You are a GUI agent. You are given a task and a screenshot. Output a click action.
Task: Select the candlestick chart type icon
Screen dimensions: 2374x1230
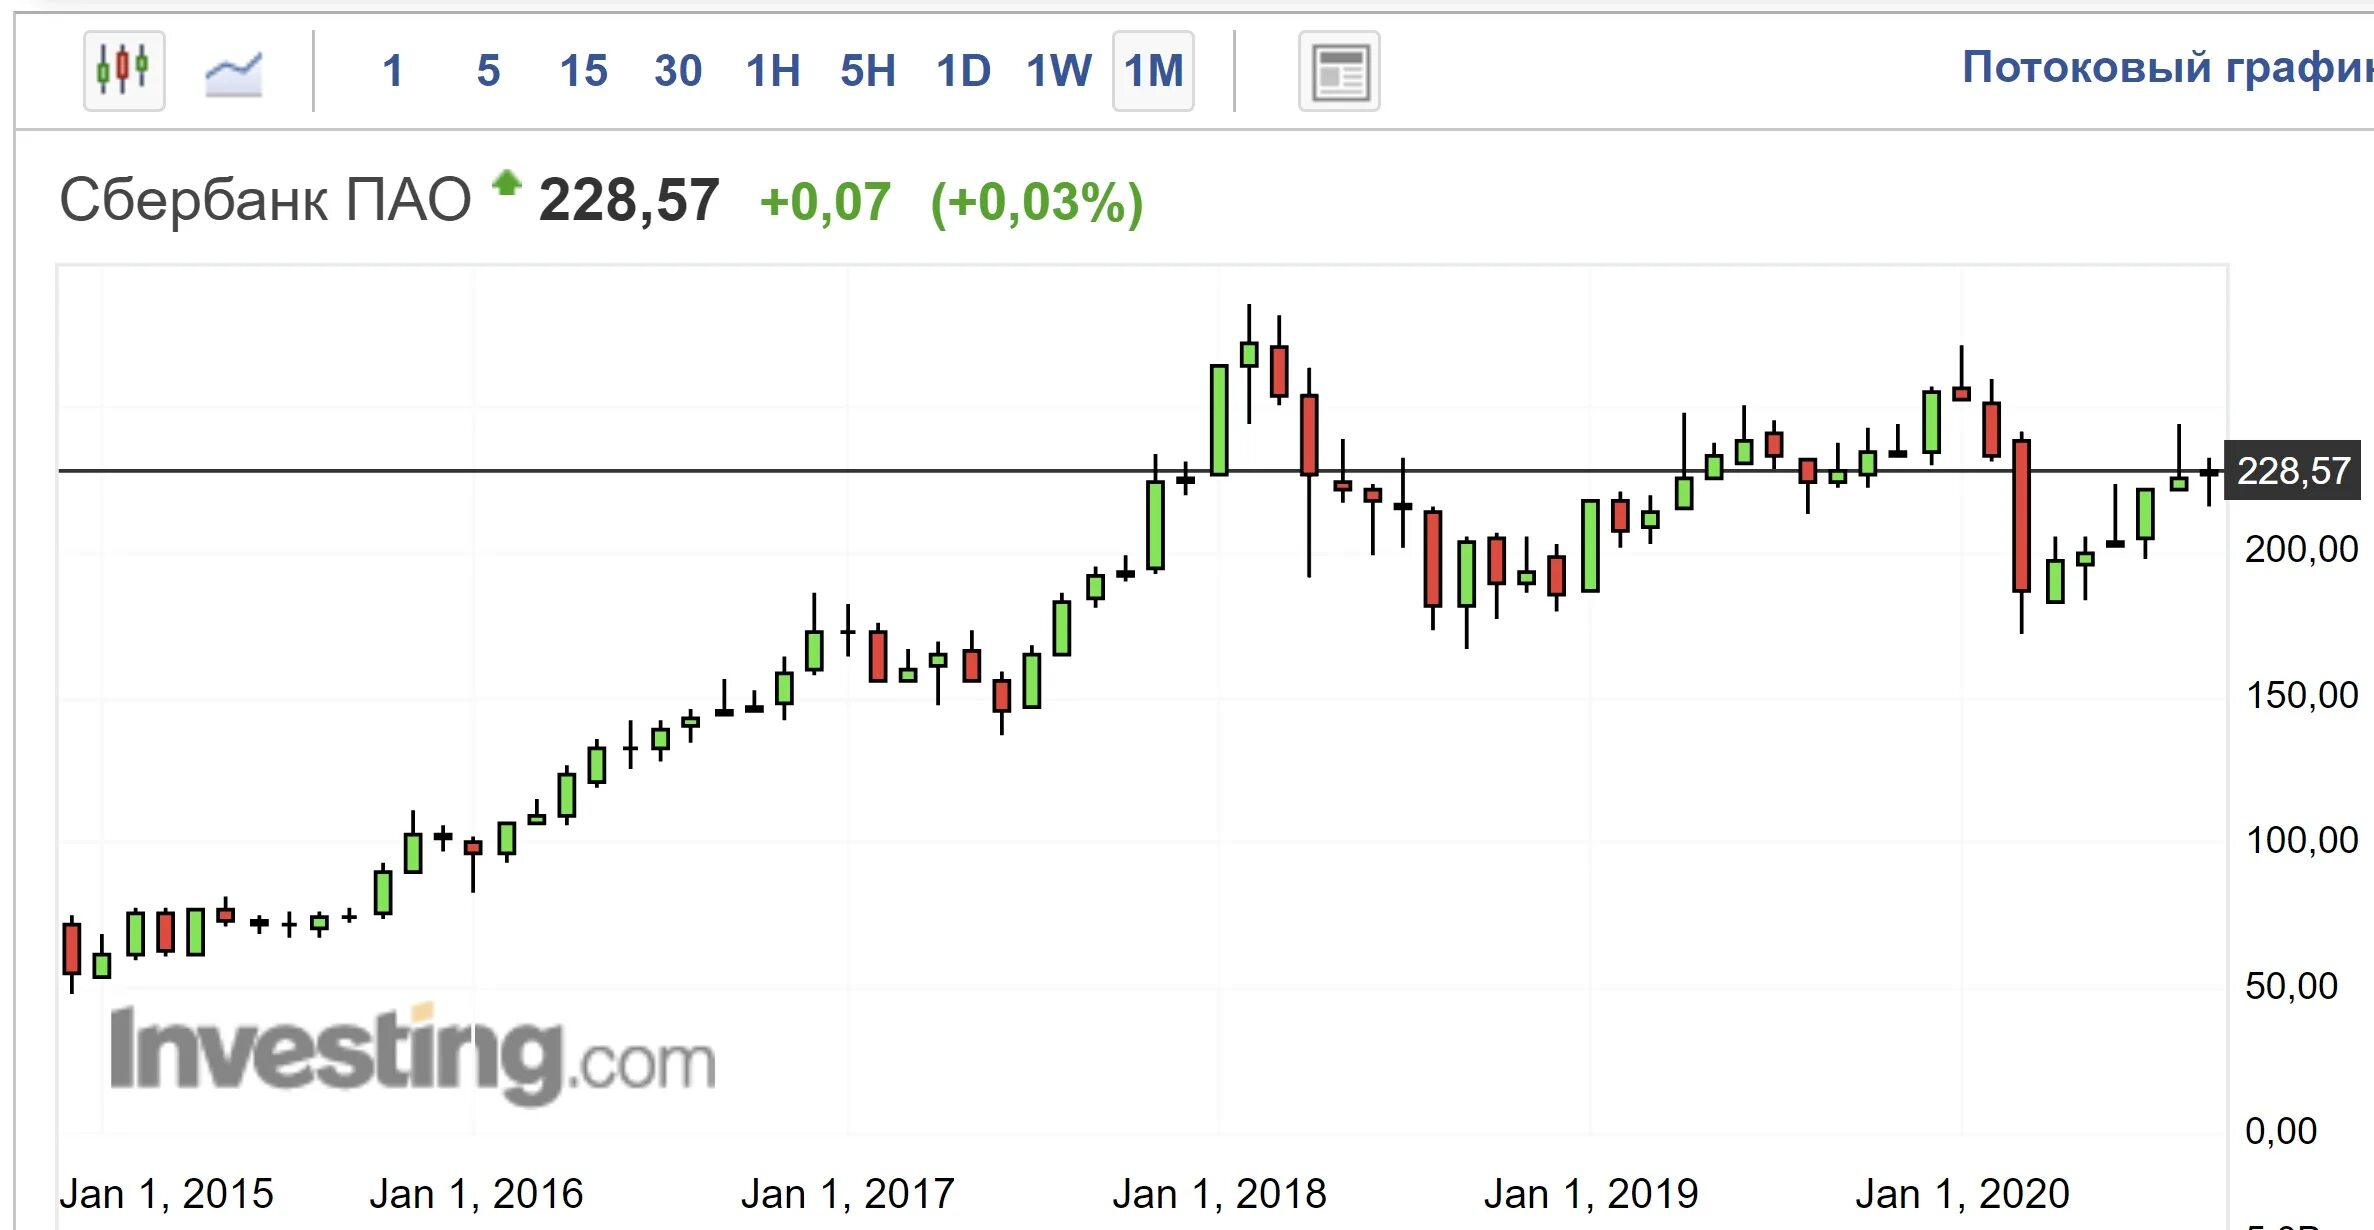click(x=124, y=70)
